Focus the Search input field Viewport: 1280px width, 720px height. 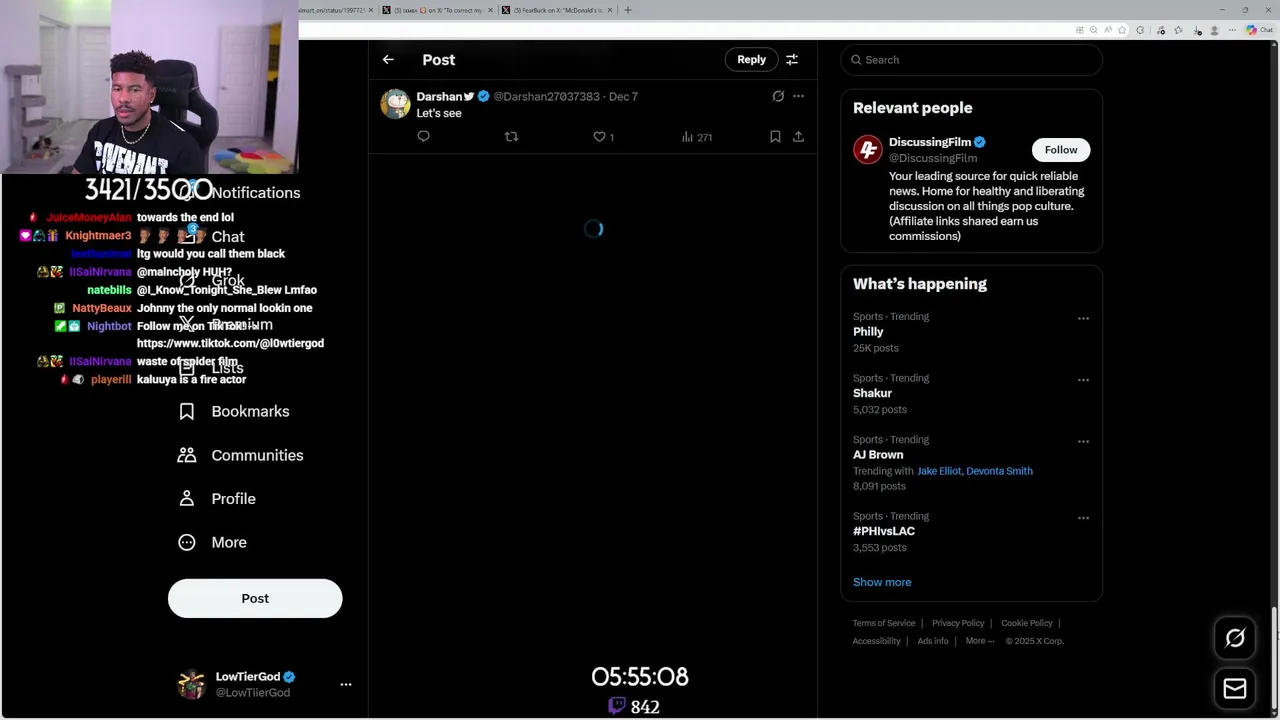pos(971,60)
